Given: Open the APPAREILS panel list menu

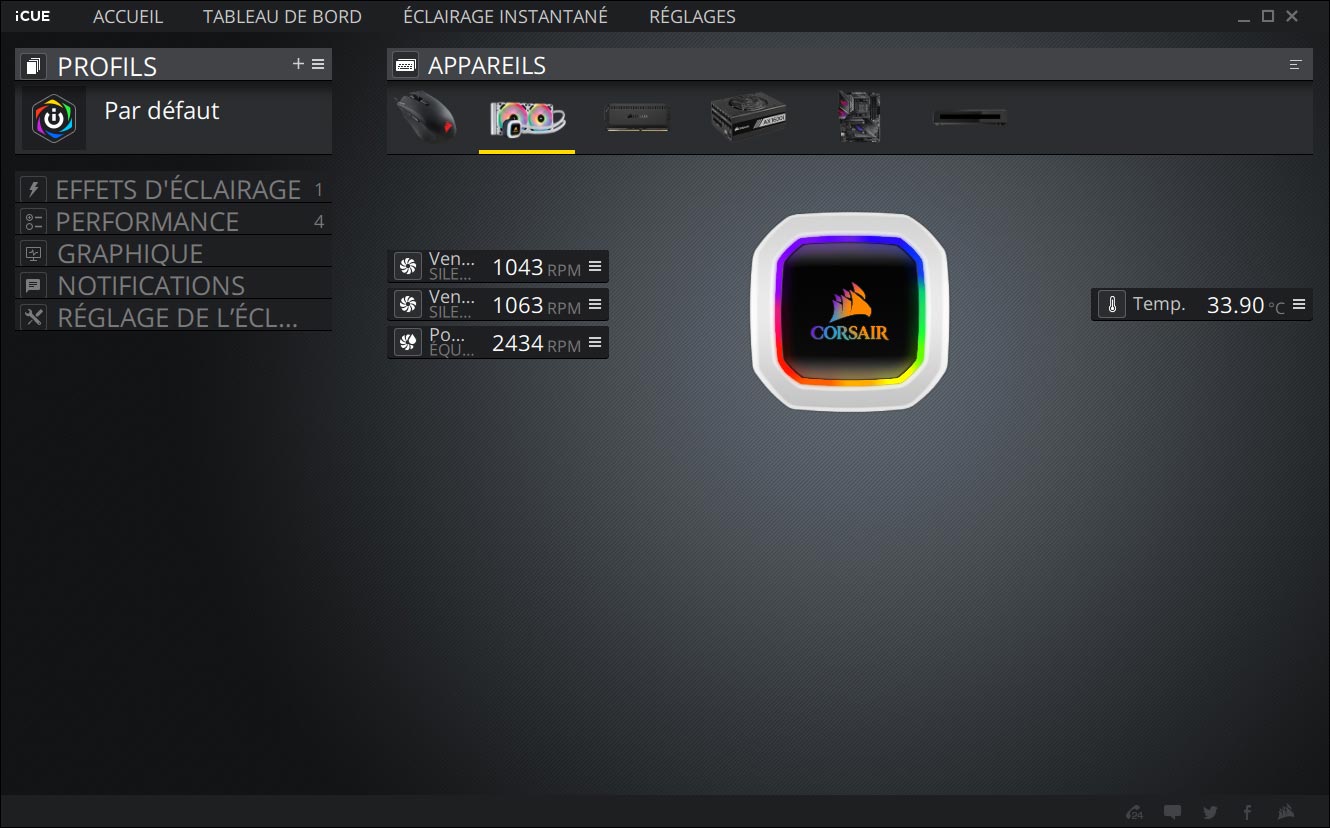Looking at the screenshot, I should pos(1296,65).
